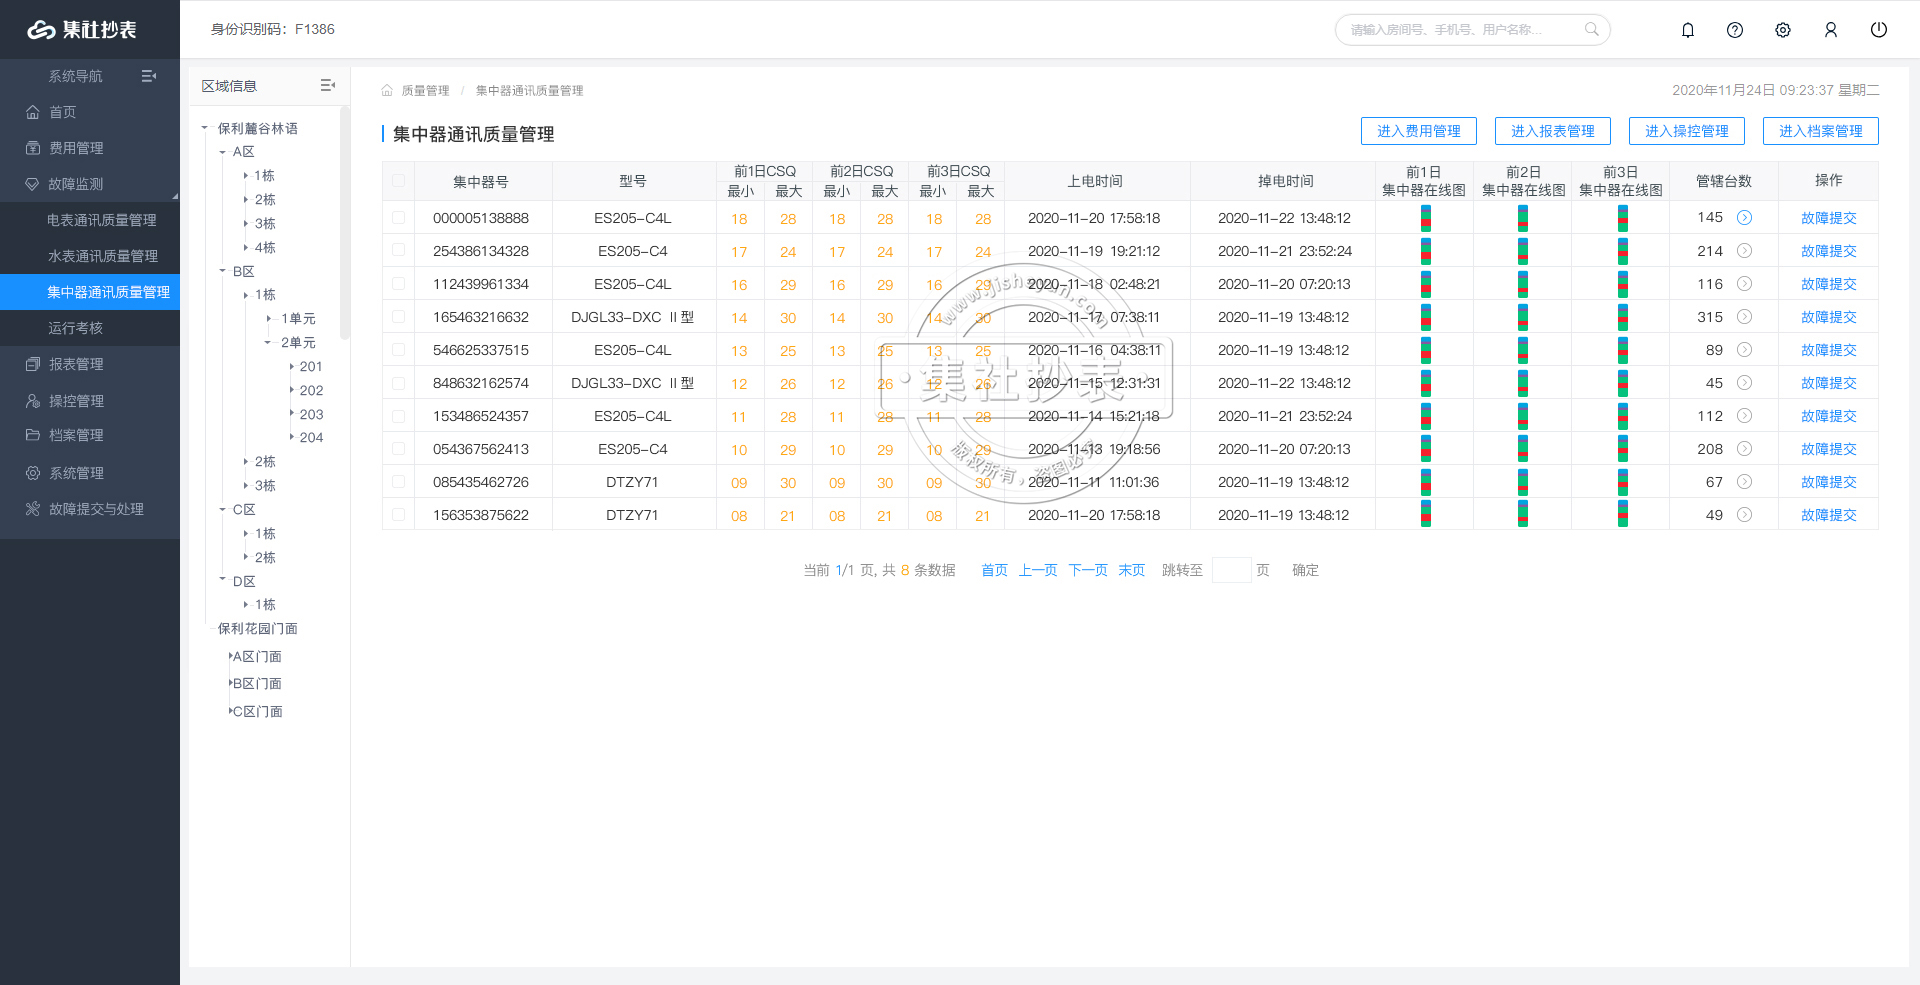Screen dimensions: 1920x985
Task: Collapse the region info panel icon
Action: (327, 86)
